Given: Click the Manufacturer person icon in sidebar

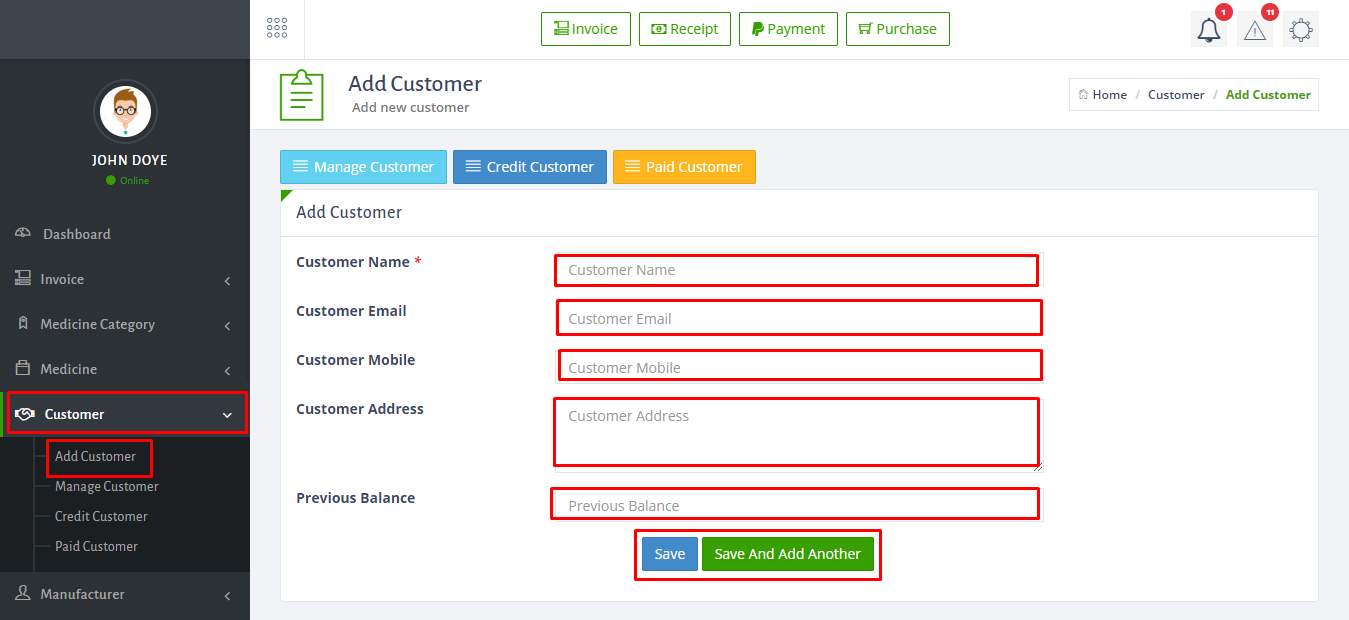Looking at the screenshot, I should click(23, 593).
